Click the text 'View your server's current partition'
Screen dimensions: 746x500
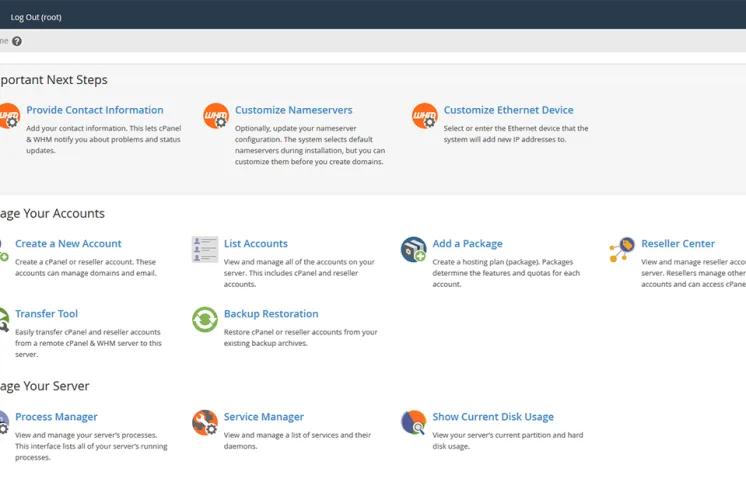coord(491,435)
